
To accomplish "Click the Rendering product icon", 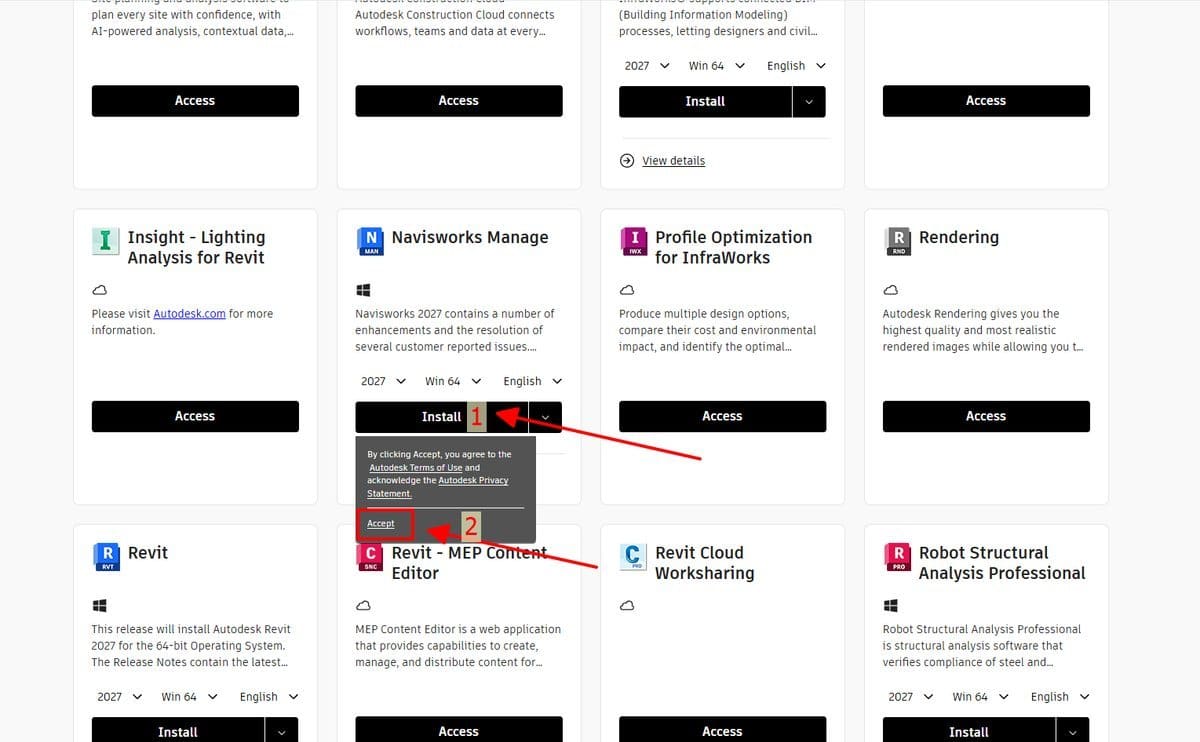I will (x=898, y=241).
